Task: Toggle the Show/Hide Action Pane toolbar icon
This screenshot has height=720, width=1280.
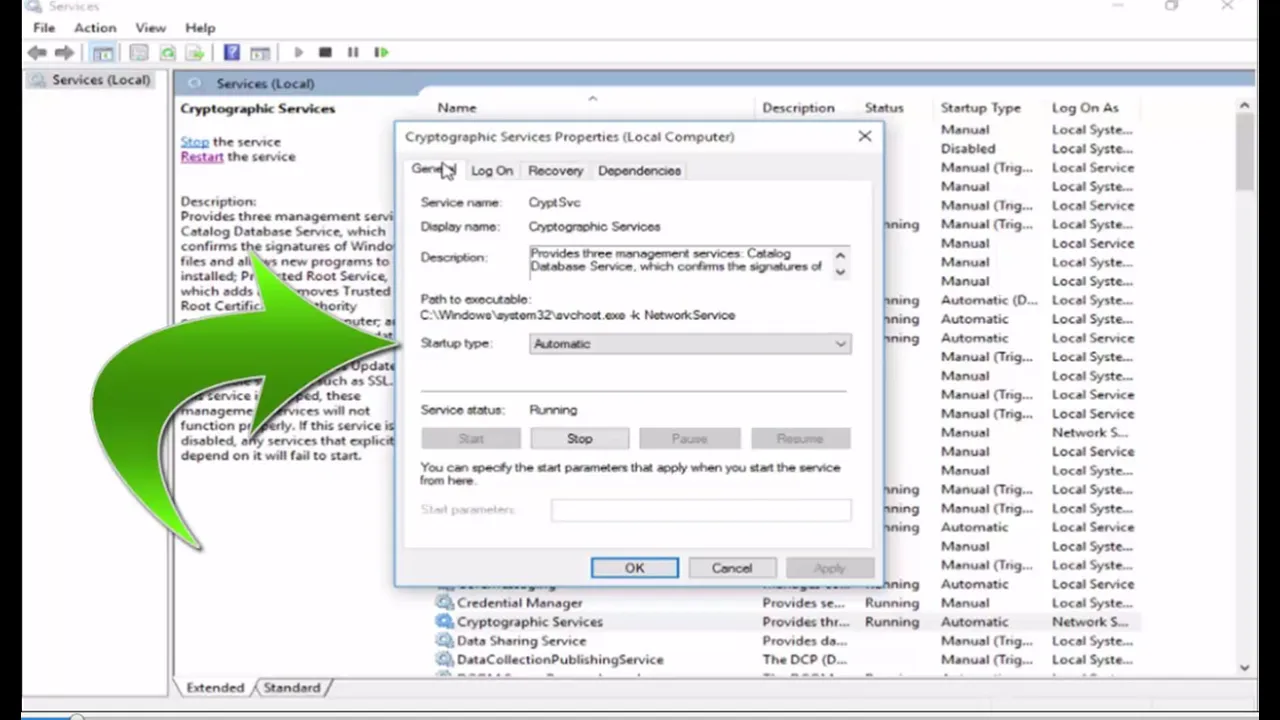Action: pyautogui.click(x=260, y=52)
